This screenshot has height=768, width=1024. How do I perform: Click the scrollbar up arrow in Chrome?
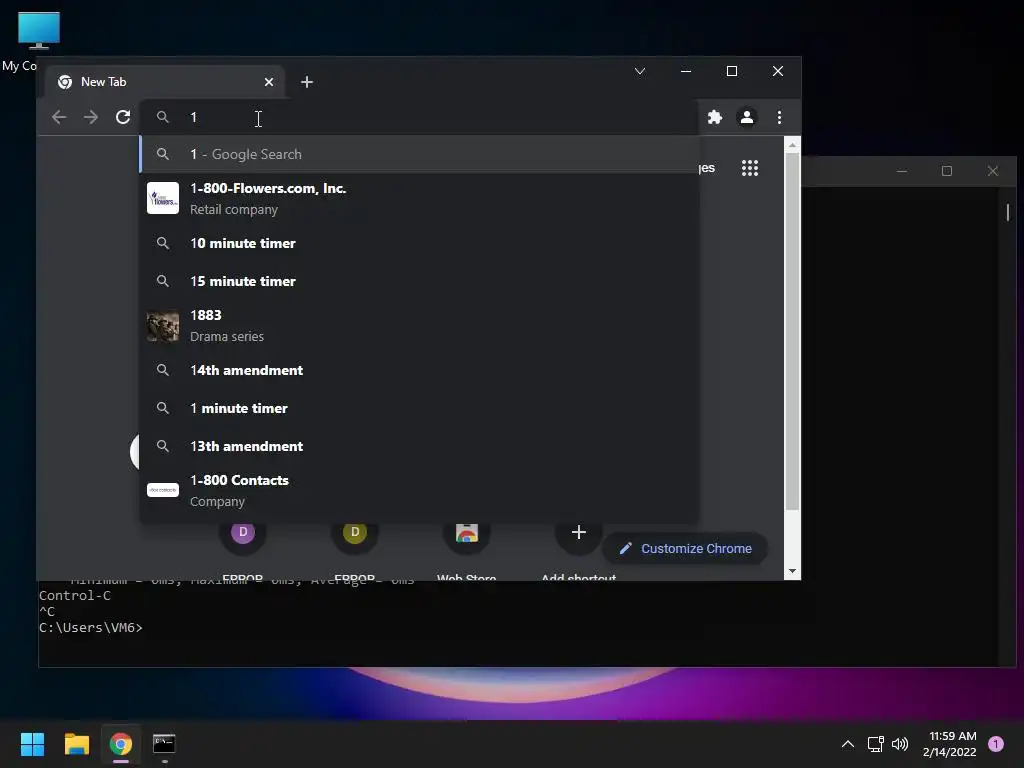click(x=792, y=145)
